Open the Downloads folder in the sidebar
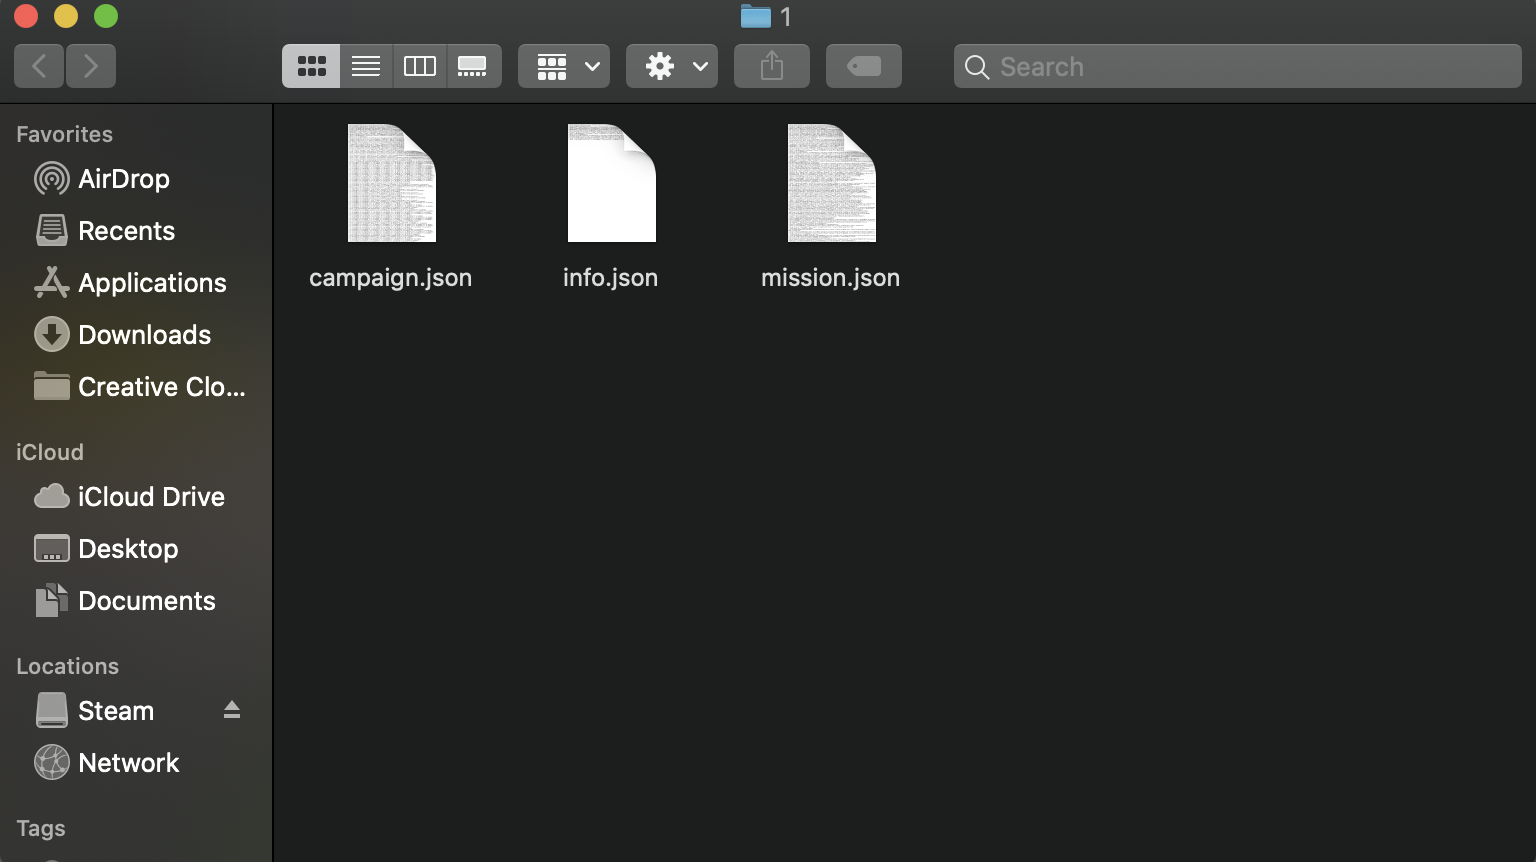Viewport: 1536px width, 862px height. (144, 335)
